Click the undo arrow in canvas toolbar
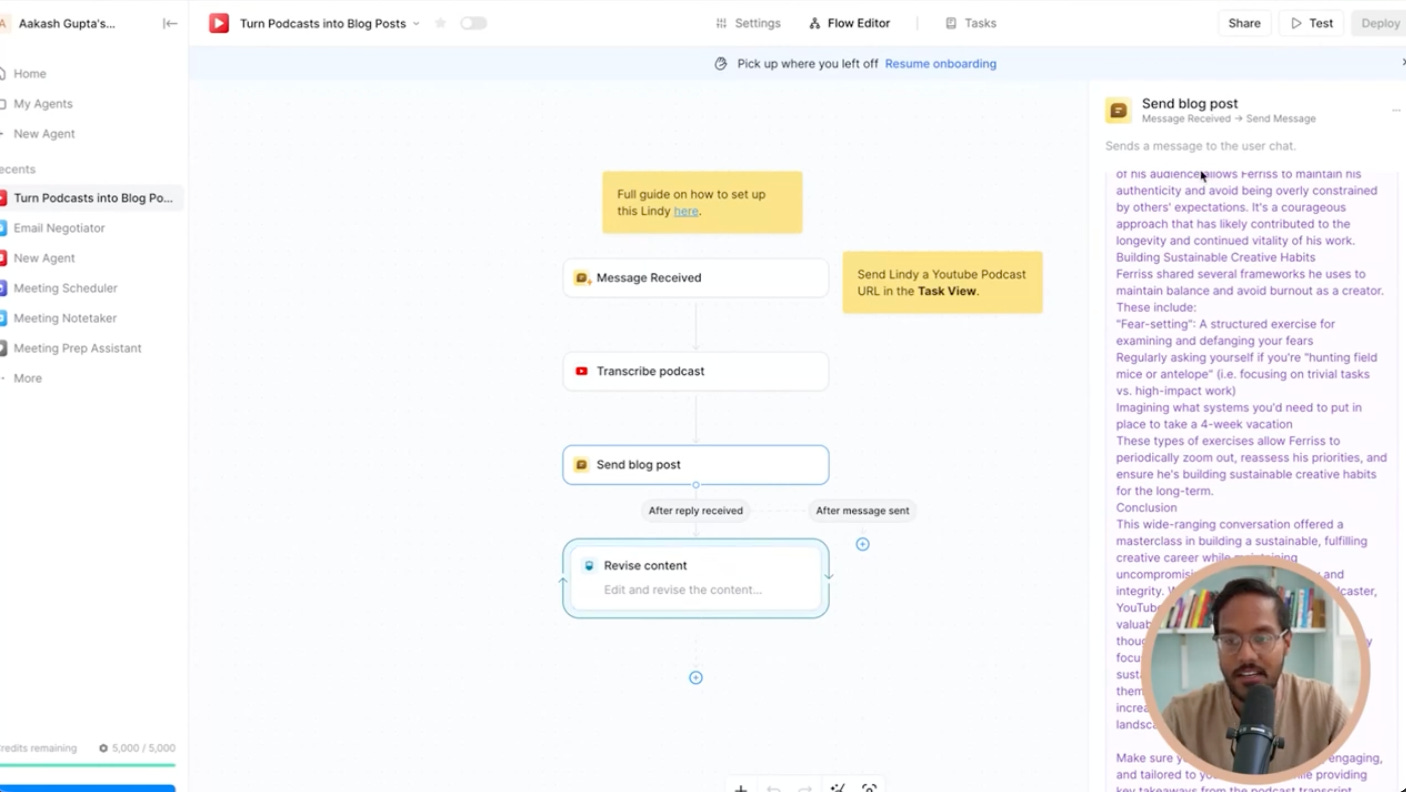Image resolution: width=1406 pixels, height=792 pixels. pyautogui.click(x=773, y=788)
